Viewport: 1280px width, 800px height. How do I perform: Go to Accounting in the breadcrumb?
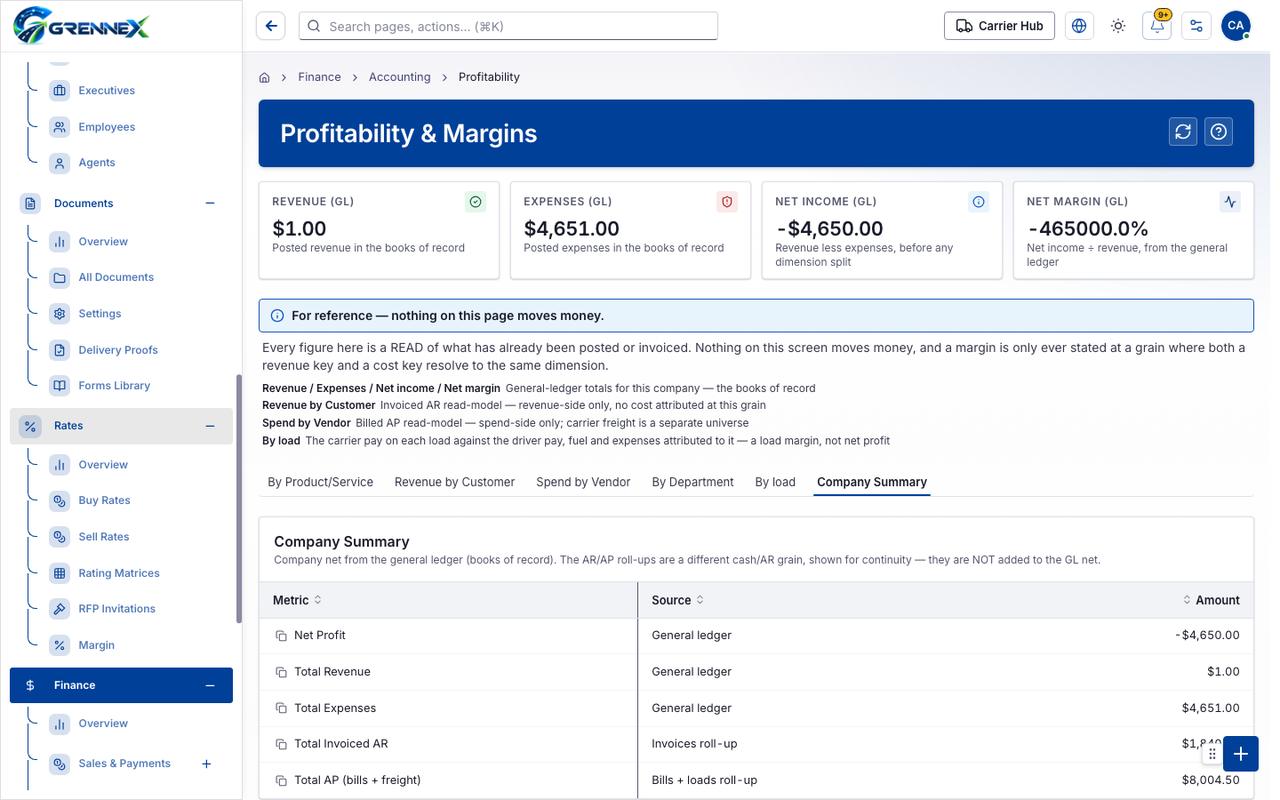(x=399, y=77)
